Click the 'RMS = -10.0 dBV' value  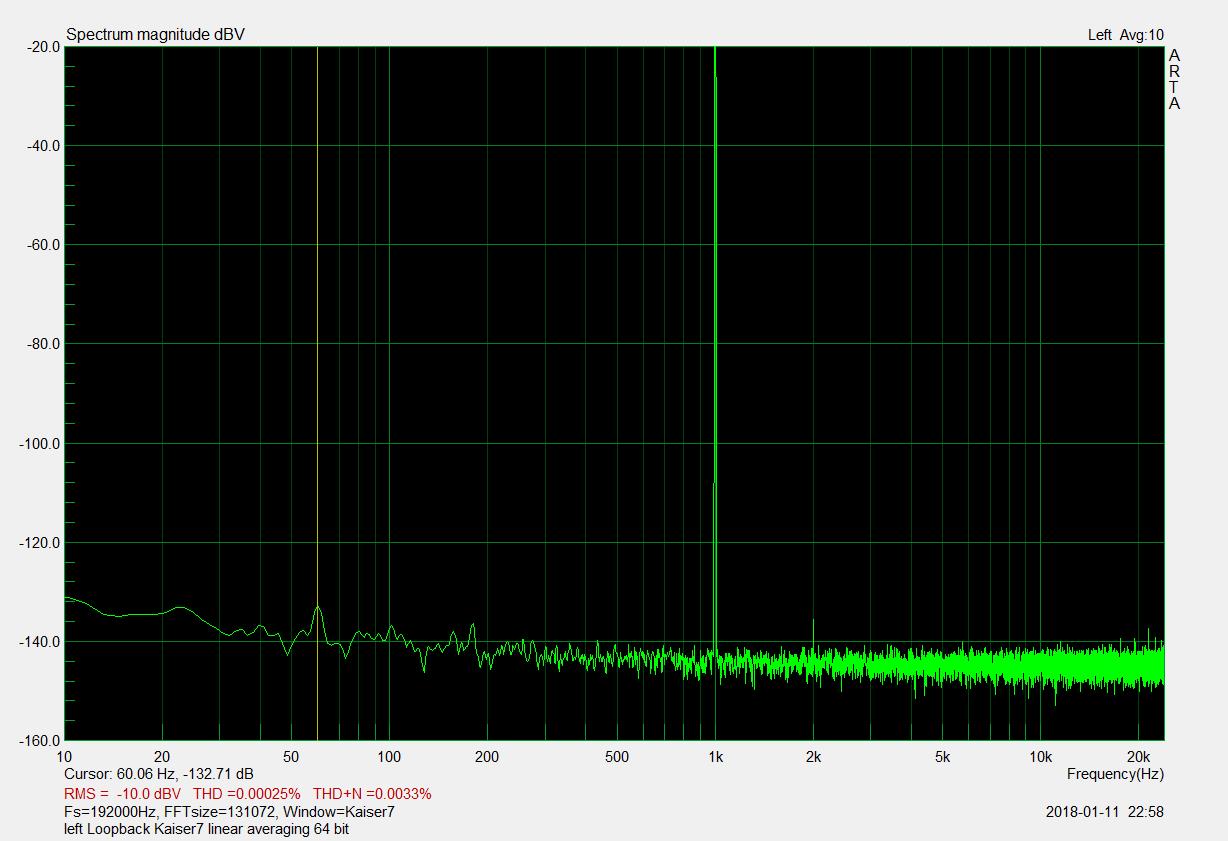click(121, 794)
